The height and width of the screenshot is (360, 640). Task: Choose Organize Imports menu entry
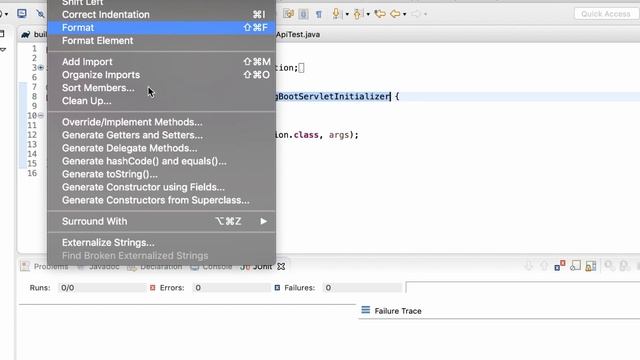161,75
